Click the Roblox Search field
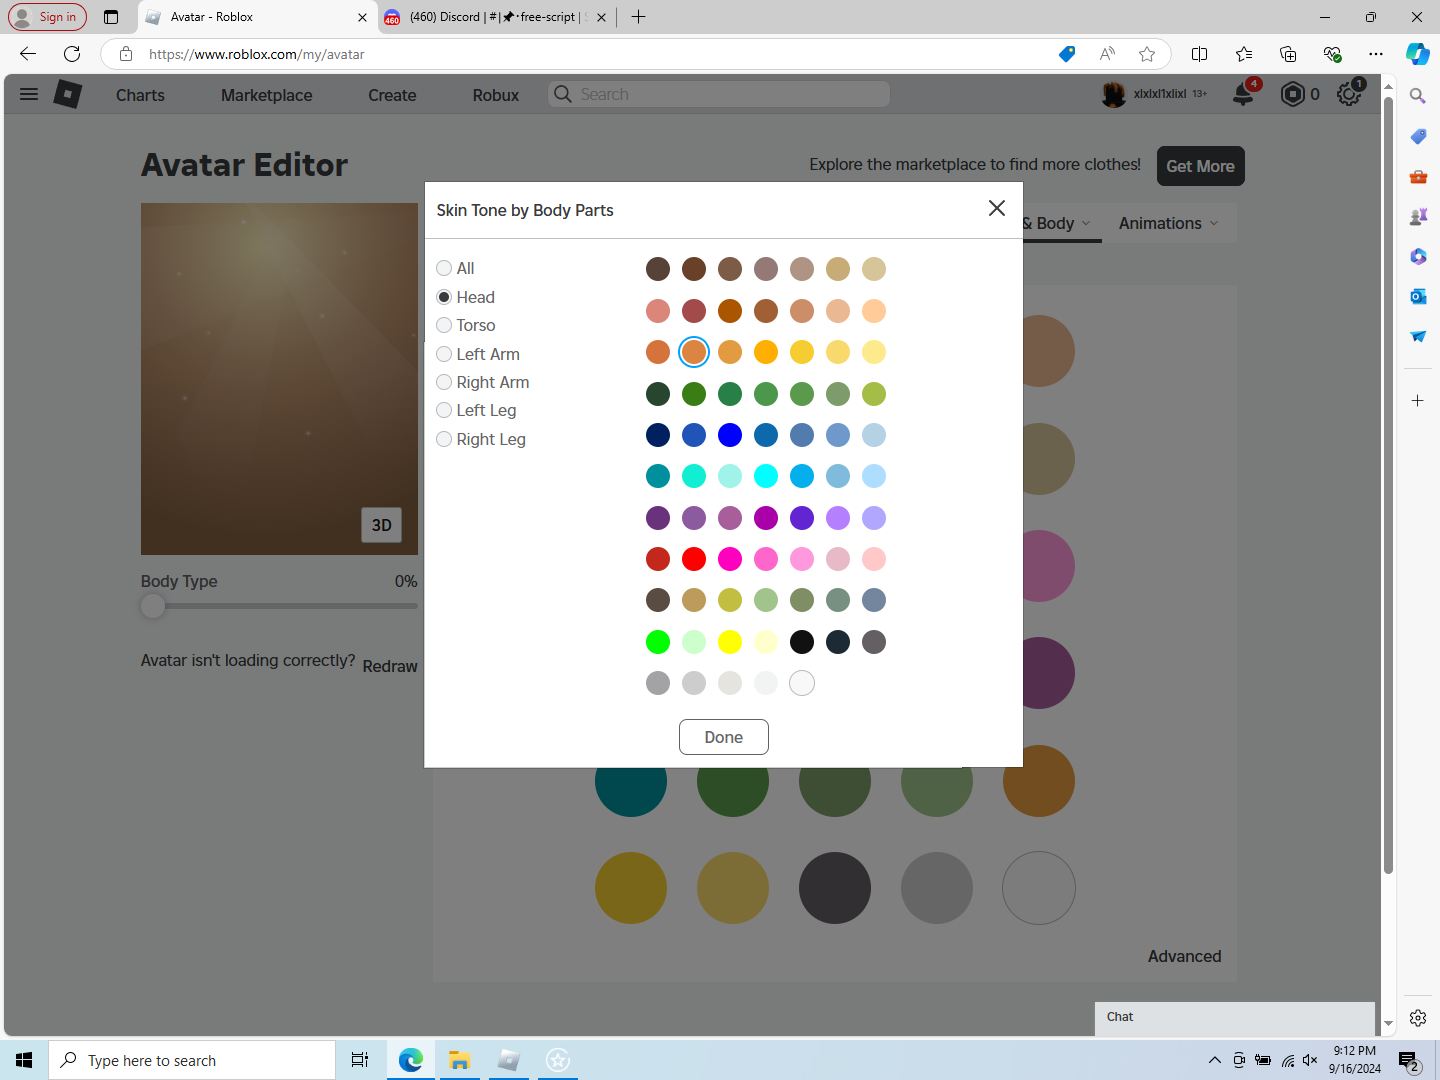Screen dimensions: 1440x1080 coord(719,94)
